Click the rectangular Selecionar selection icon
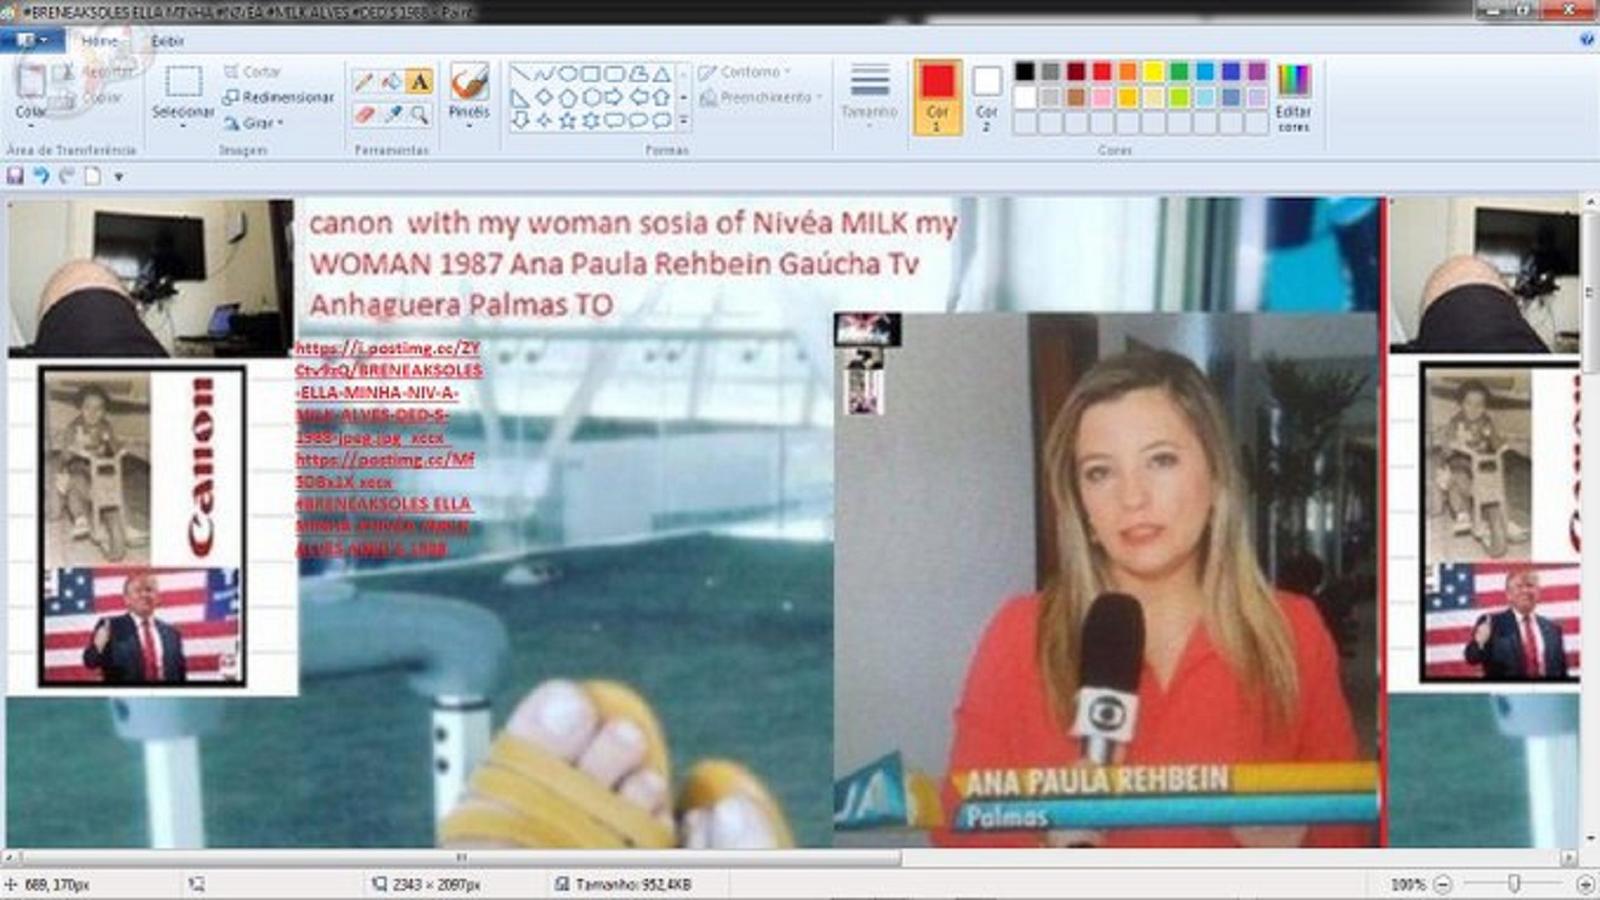The width and height of the screenshot is (1600, 900). tap(183, 82)
